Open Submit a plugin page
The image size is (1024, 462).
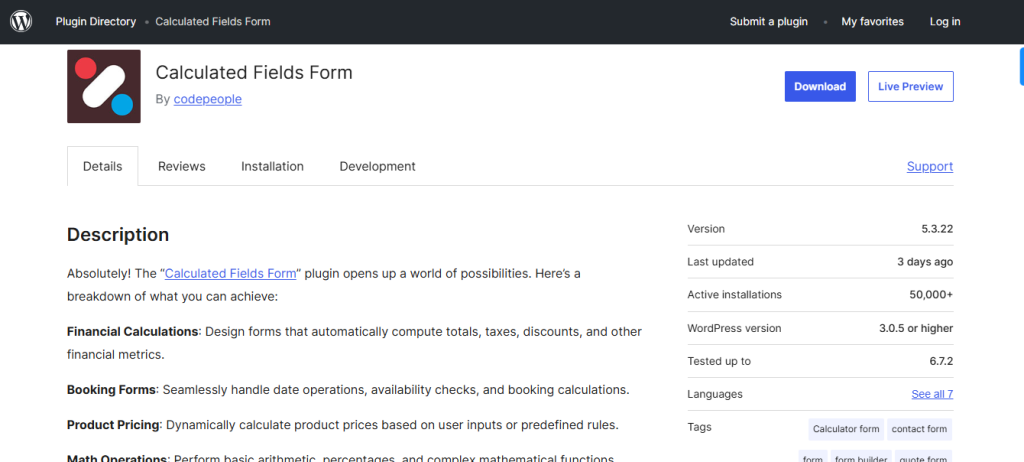point(769,22)
